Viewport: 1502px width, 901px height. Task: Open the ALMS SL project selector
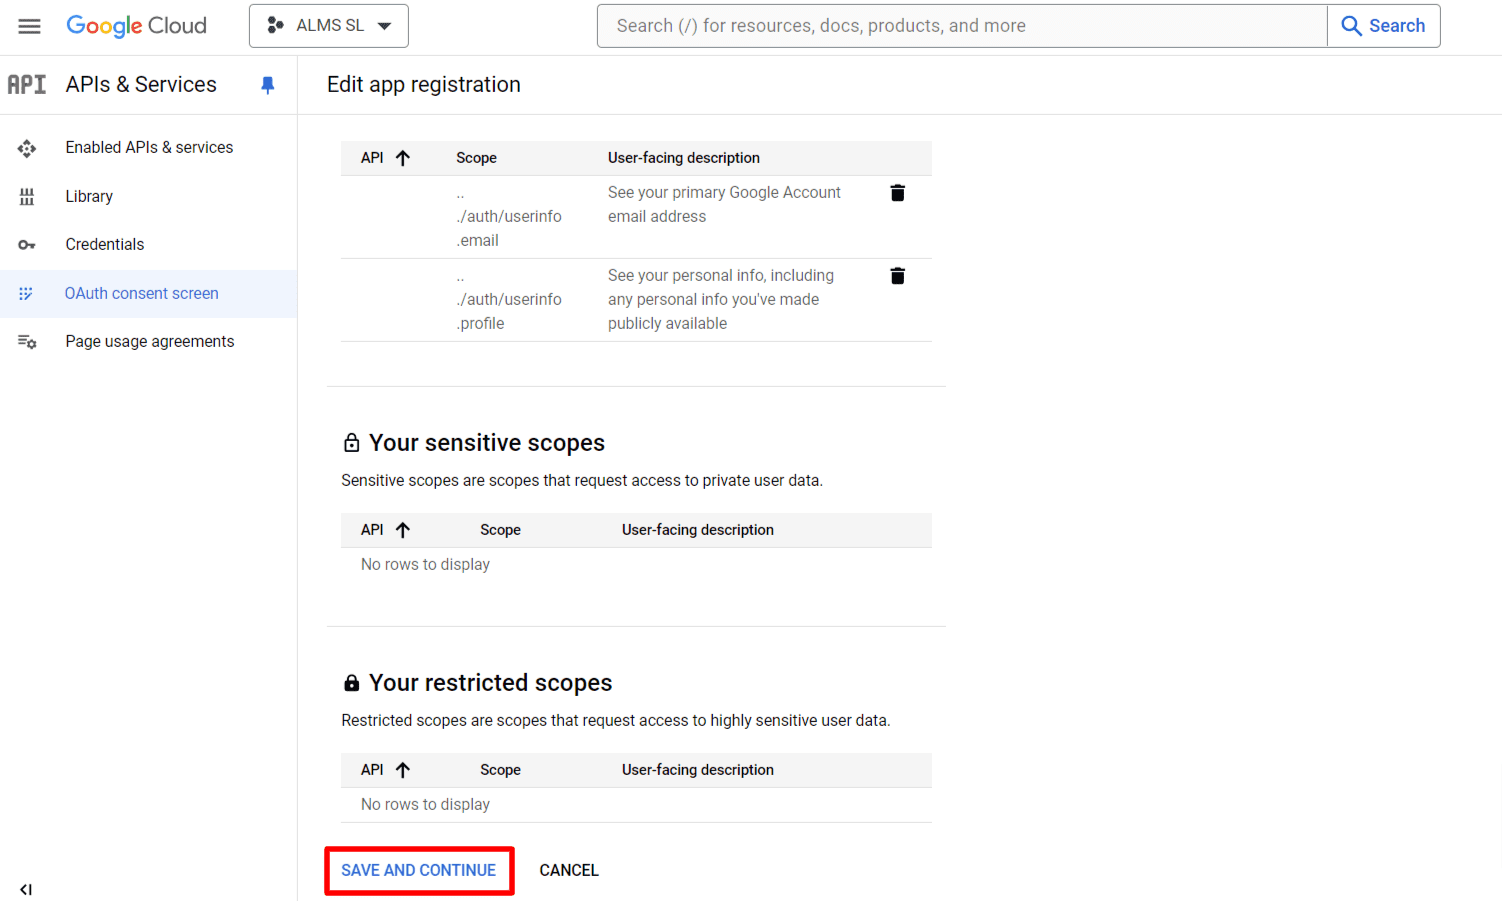click(x=328, y=26)
